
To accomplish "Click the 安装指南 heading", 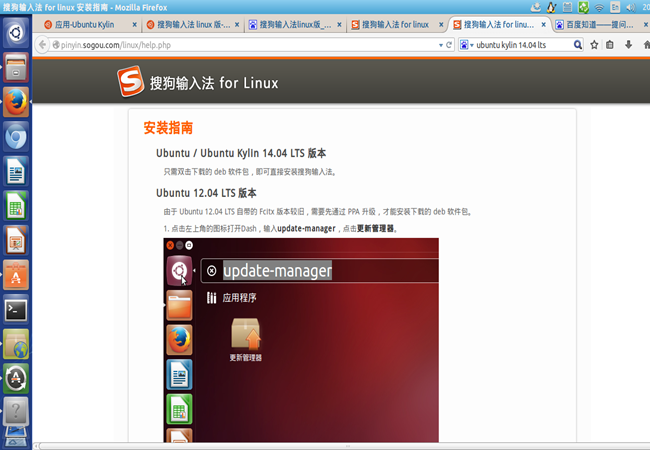I will [168, 128].
